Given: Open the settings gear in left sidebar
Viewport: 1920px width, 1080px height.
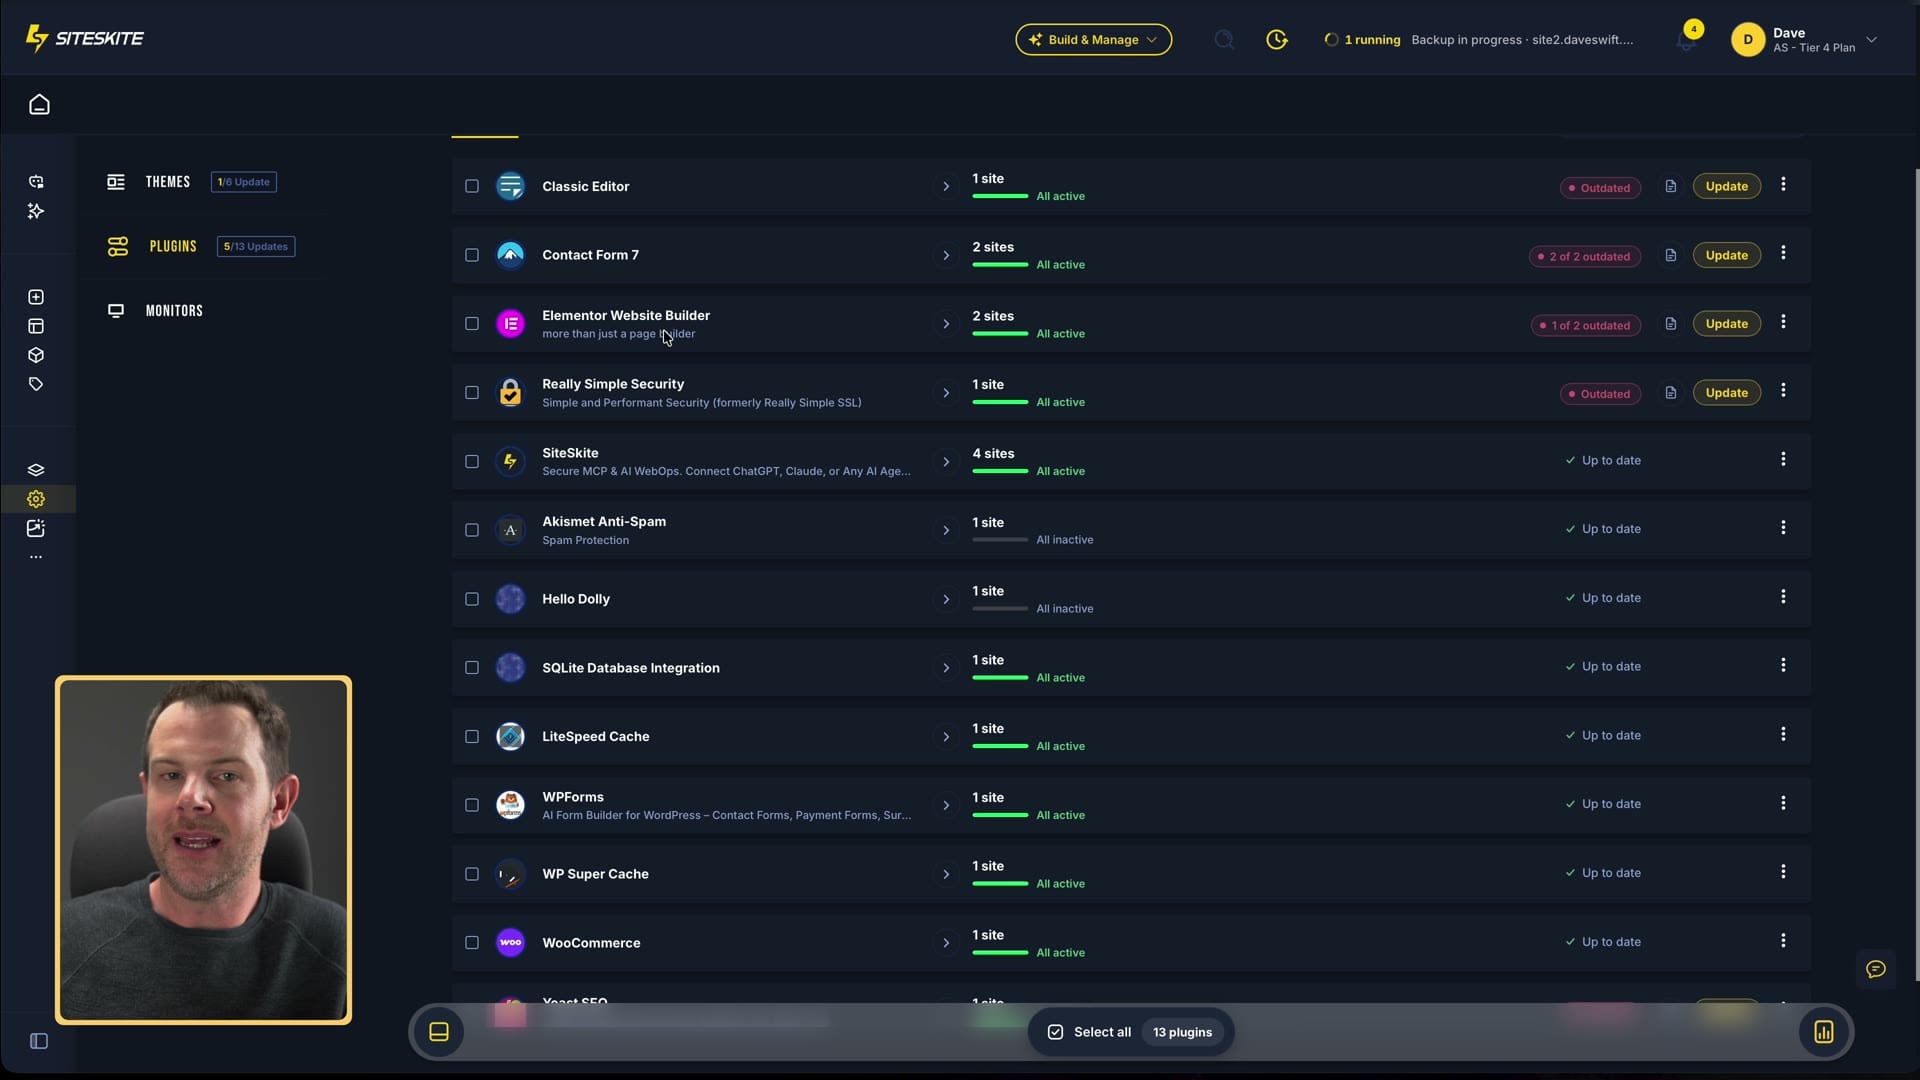Looking at the screenshot, I should [36, 499].
